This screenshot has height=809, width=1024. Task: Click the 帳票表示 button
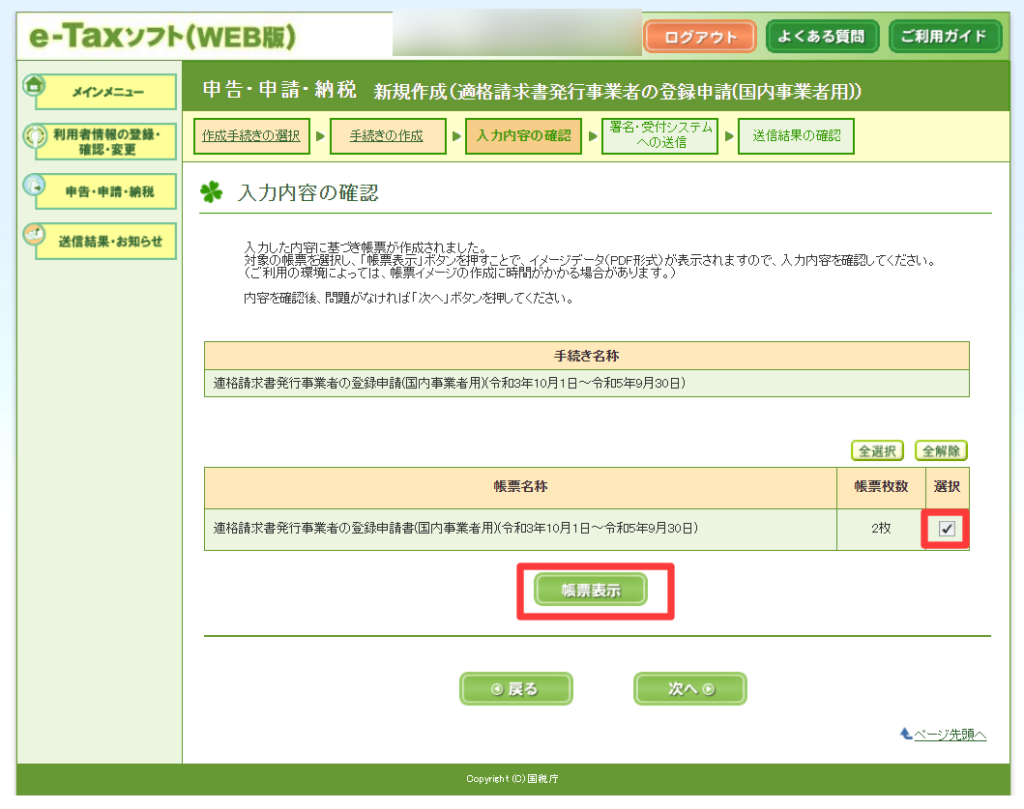click(x=591, y=590)
